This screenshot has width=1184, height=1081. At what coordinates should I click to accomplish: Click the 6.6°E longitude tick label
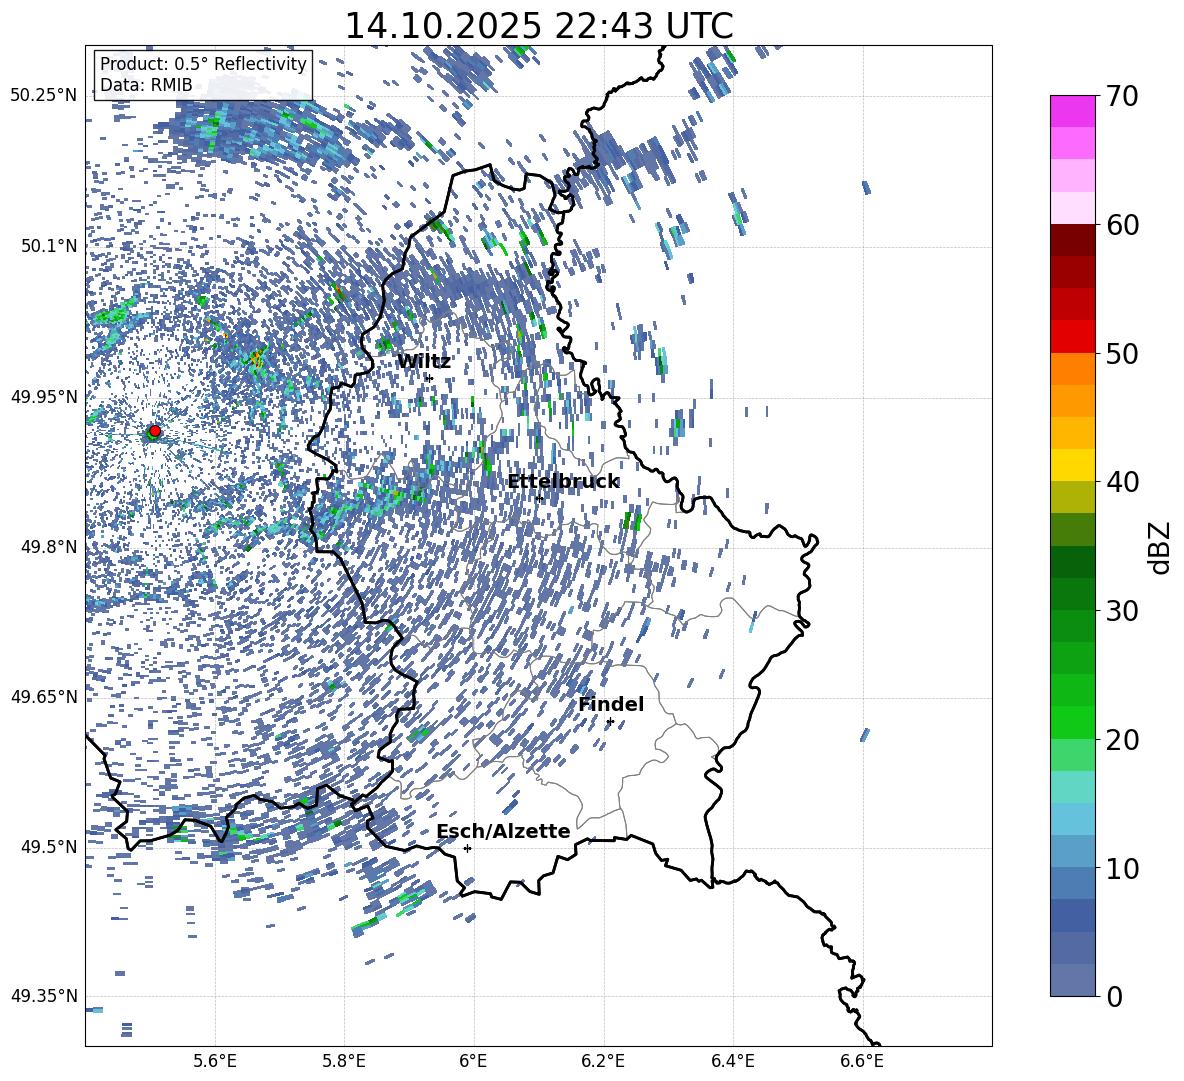[862, 1061]
